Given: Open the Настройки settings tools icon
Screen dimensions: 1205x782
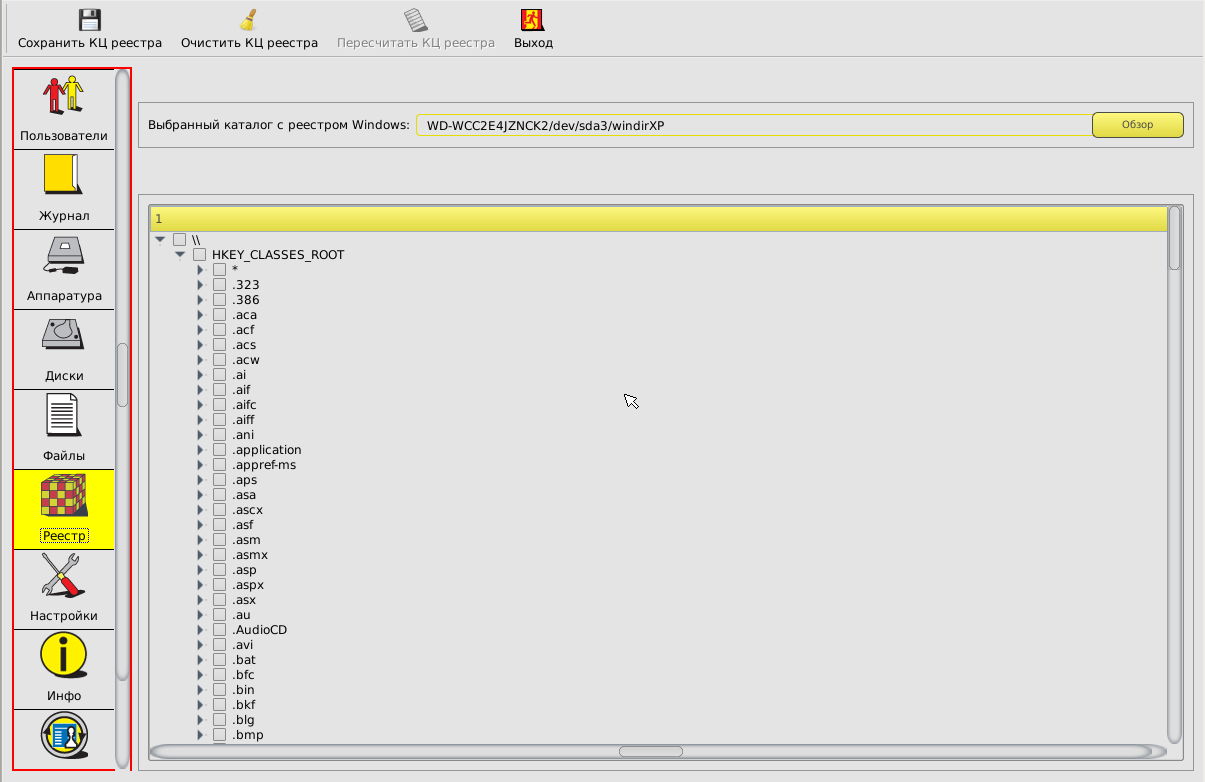Looking at the screenshot, I should point(64,578).
